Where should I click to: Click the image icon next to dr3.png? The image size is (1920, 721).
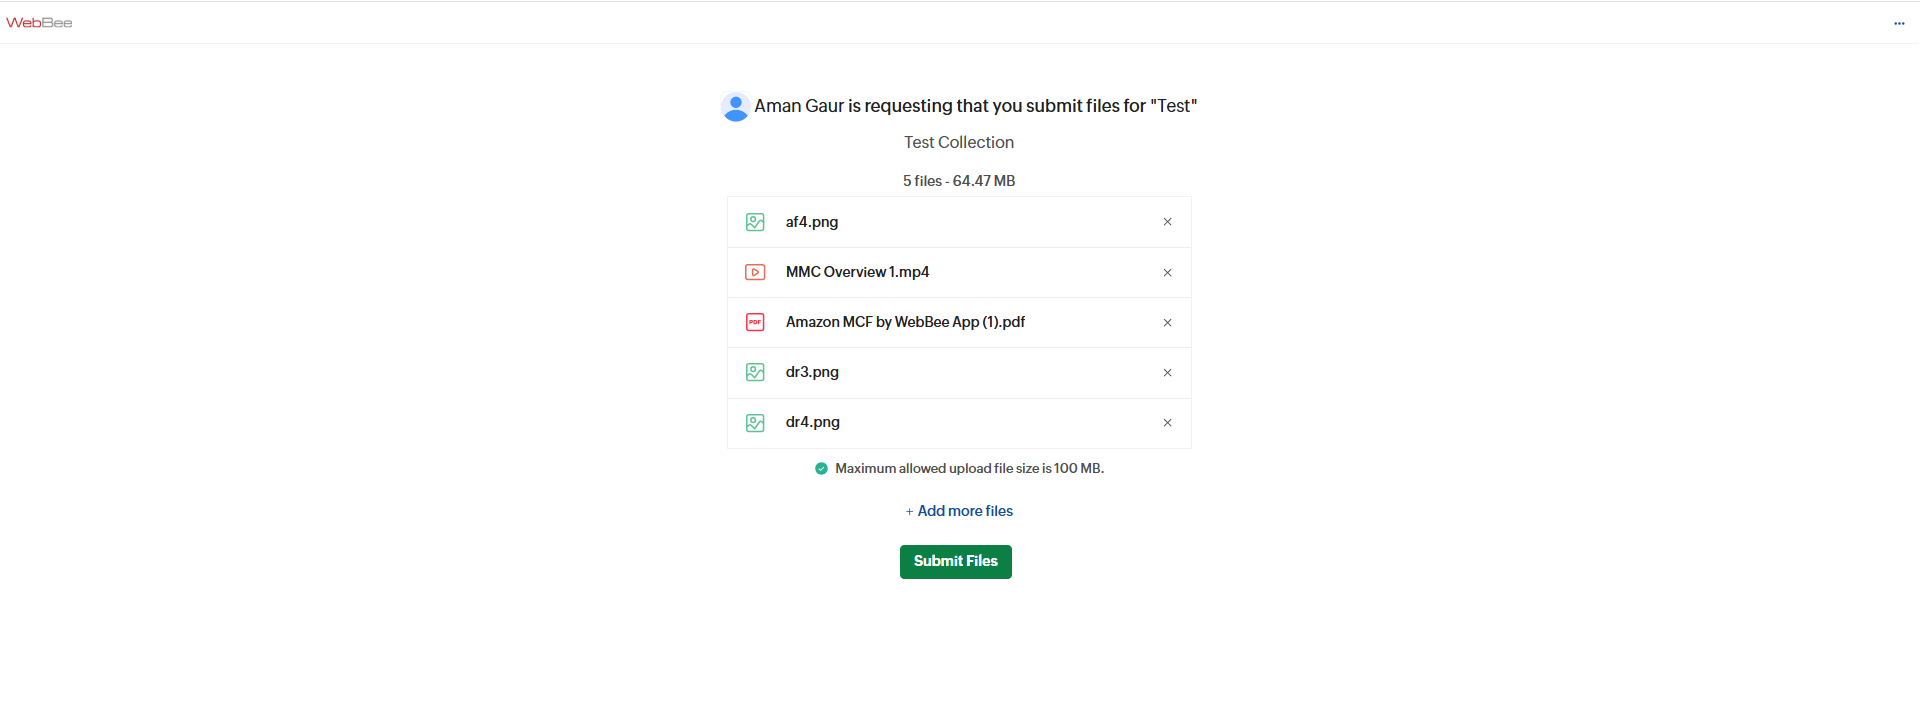pos(755,372)
